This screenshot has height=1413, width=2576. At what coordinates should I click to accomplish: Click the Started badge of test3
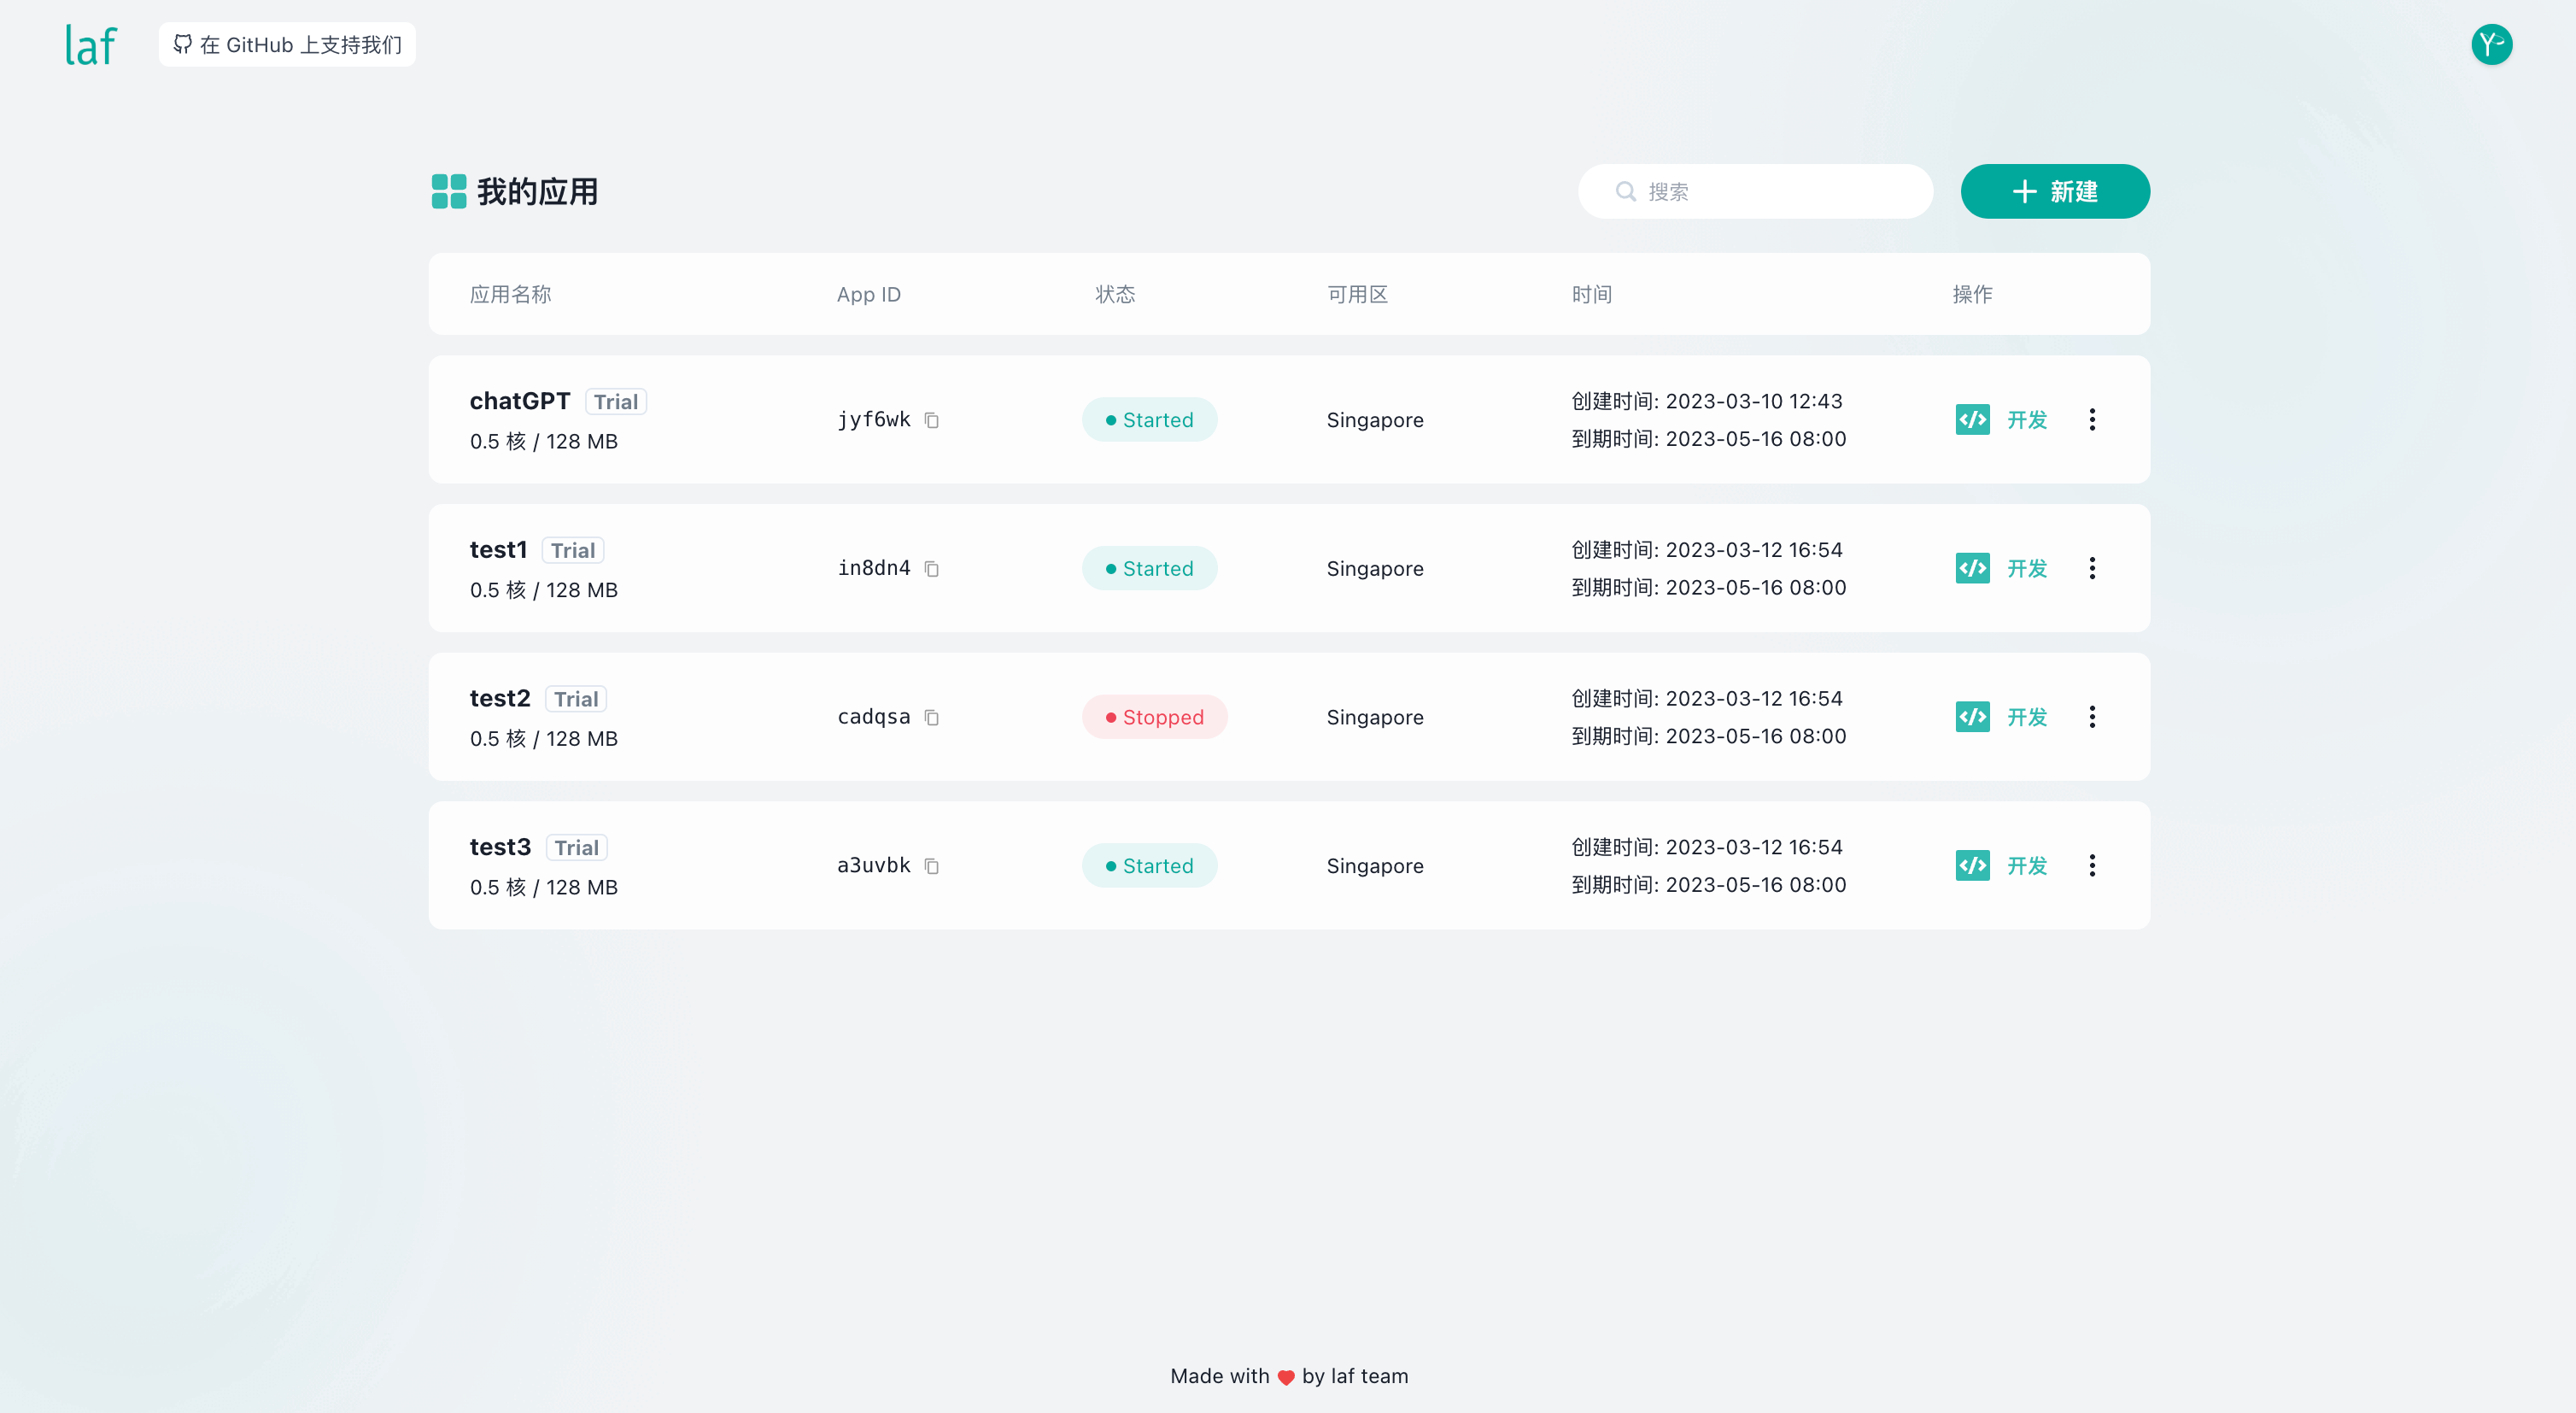click(1149, 866)
